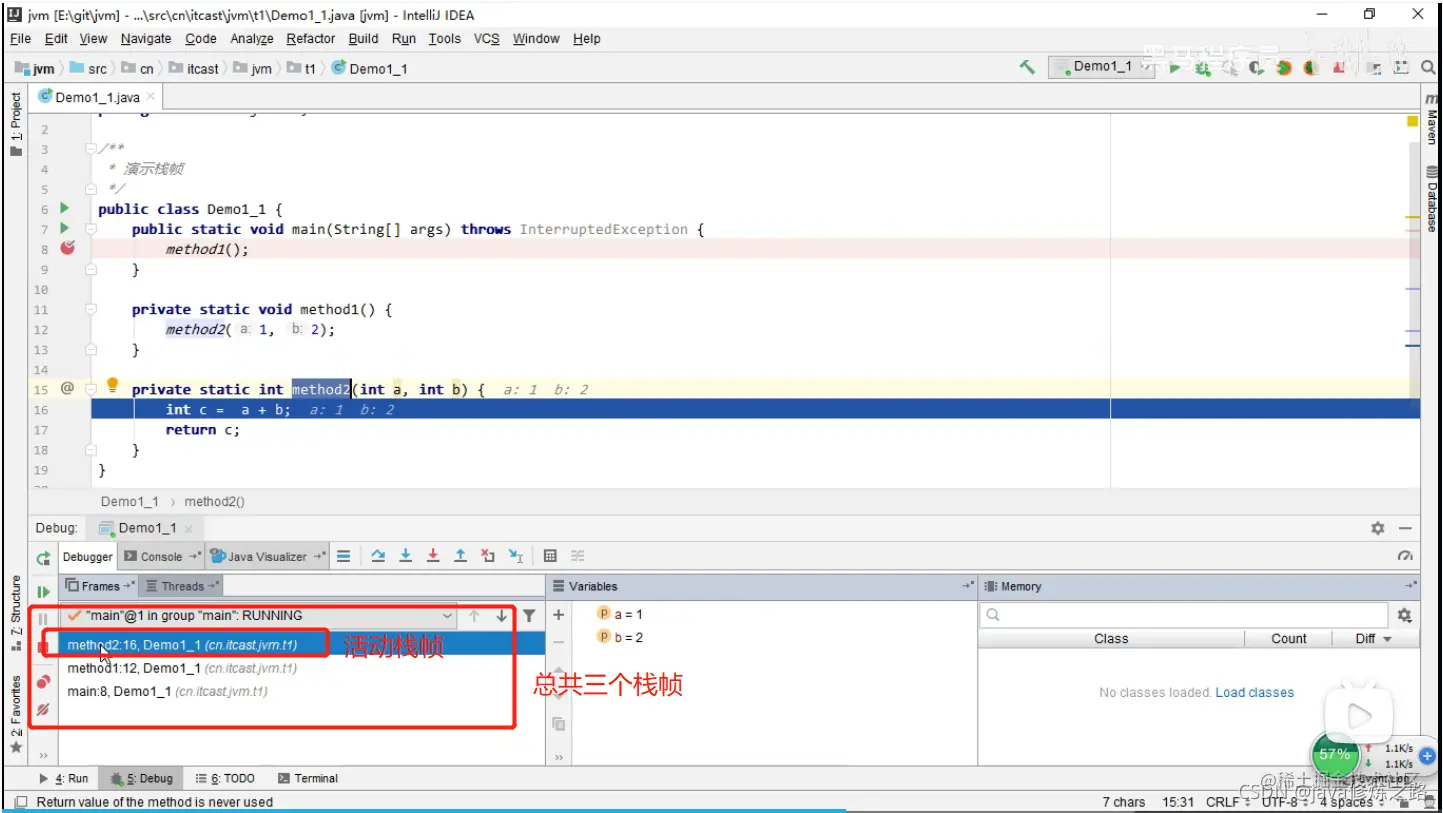Click the Run to Cursor icon

[516, 556]
